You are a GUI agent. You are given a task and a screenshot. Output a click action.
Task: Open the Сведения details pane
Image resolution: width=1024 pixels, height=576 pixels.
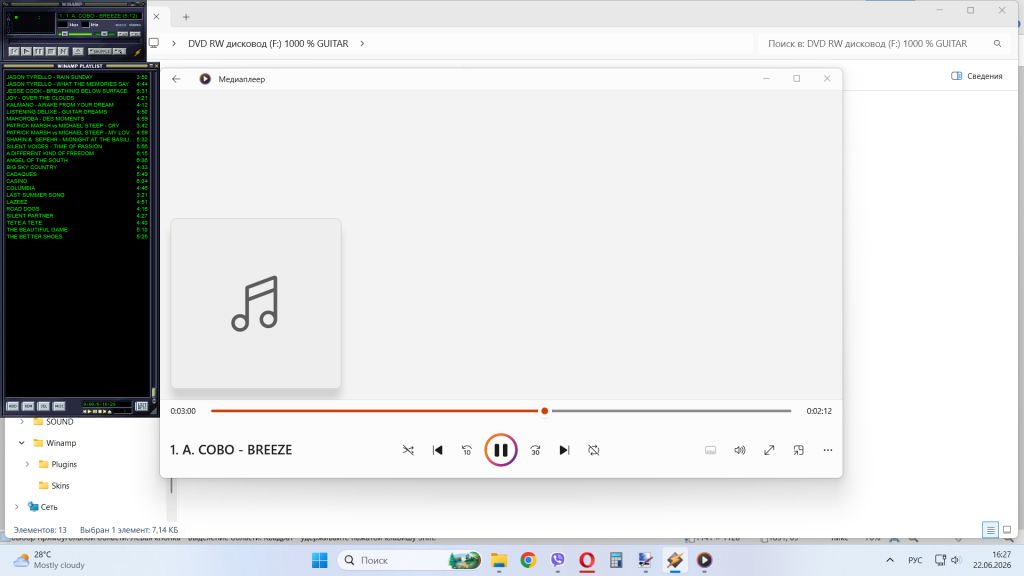coord(977,76)
